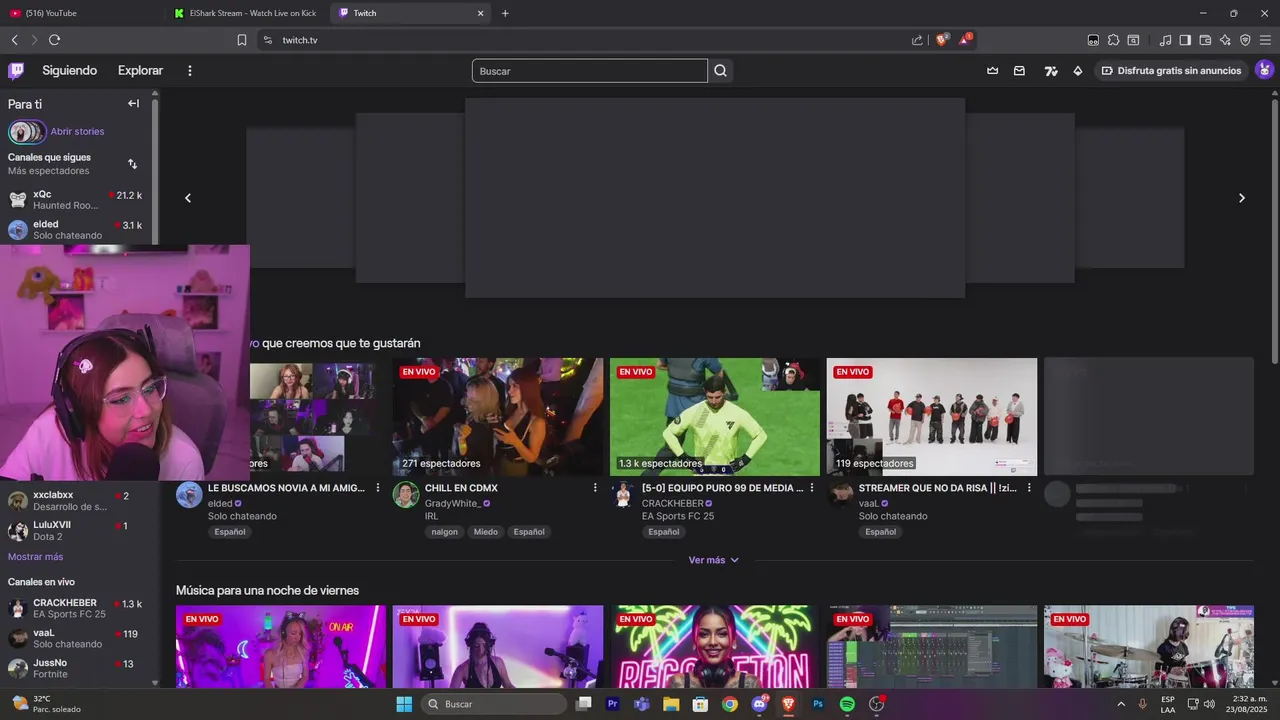This screenshot has width=1280, height=720.
Task: Open the user avatar profile menu
Action: point(1264,70)
